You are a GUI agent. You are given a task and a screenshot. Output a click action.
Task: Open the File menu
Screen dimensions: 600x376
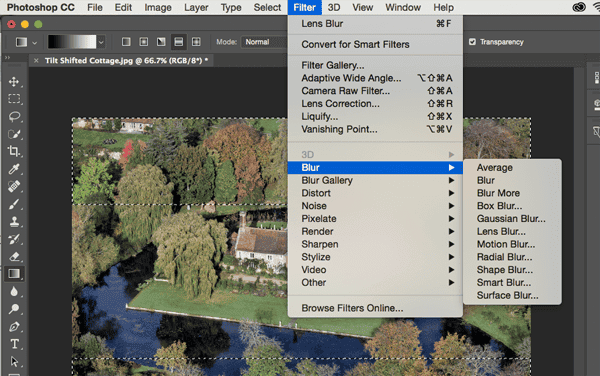coord(95,7)
